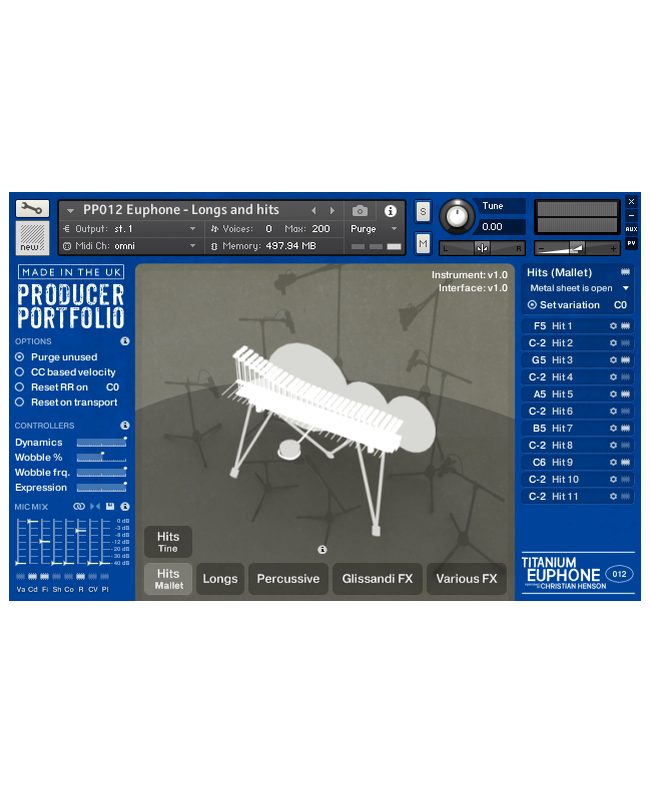Click the chip load icon for Hit 3
The height and width of the screenshot is (794, 650).
[627, 360]
